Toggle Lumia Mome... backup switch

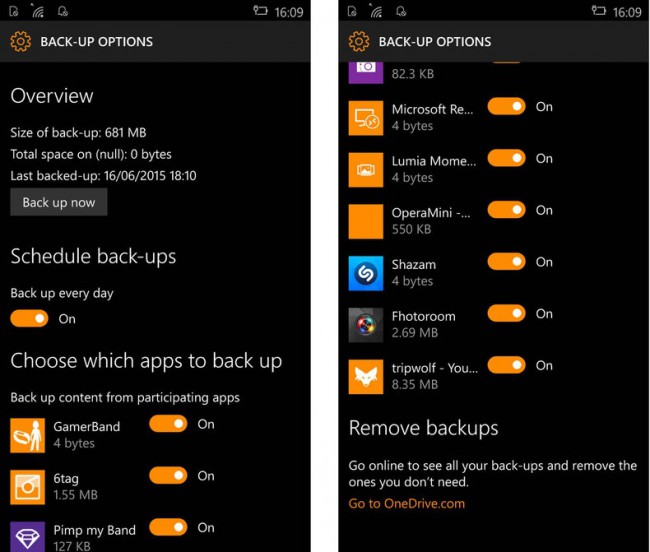point(507,158)
